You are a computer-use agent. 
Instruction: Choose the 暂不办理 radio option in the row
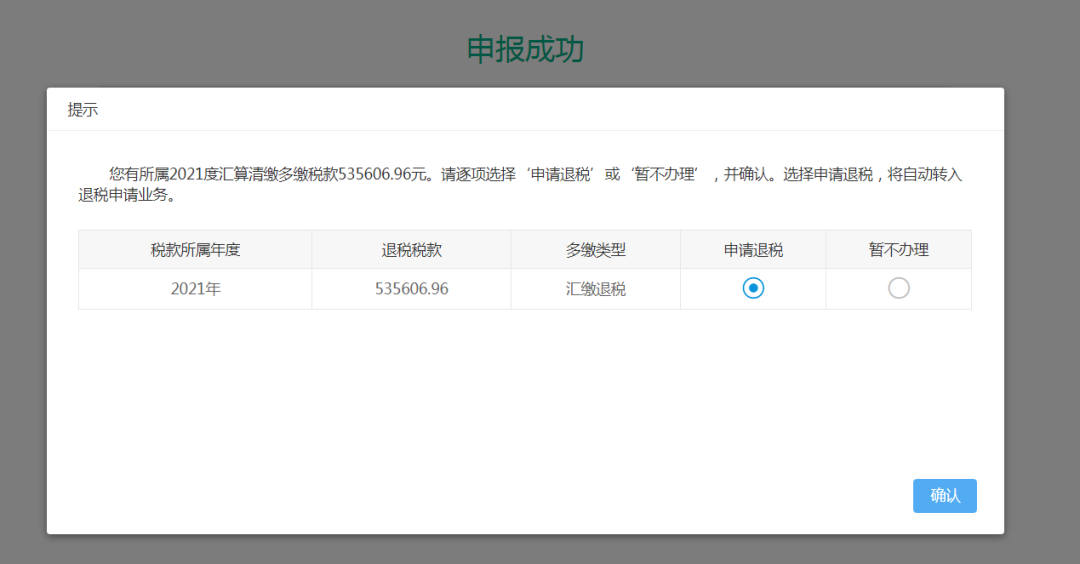coord(899,288)
